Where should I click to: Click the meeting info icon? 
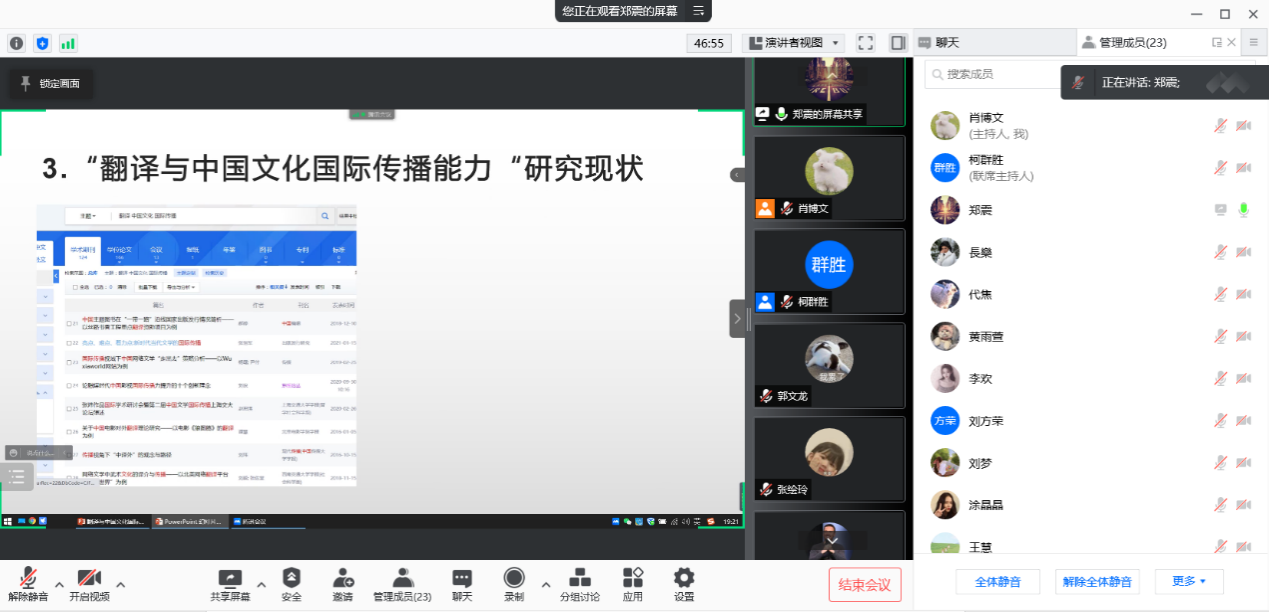click(x=16, y=43)
